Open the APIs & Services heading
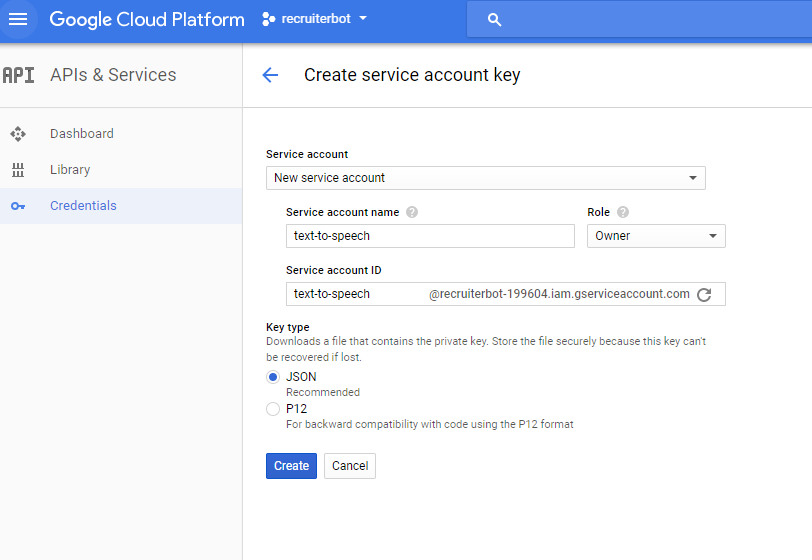This screenshot has height=560, width=812. pos(113,75)
